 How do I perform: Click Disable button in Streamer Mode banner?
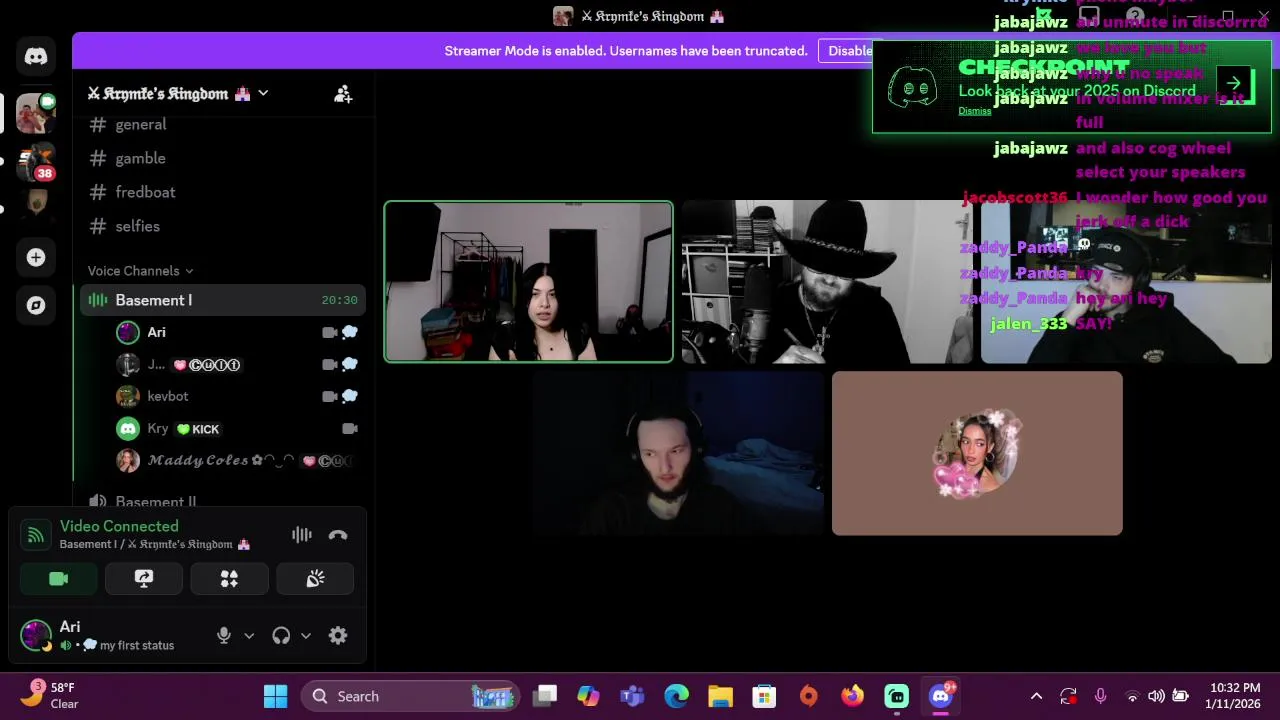tap(850, 51)
